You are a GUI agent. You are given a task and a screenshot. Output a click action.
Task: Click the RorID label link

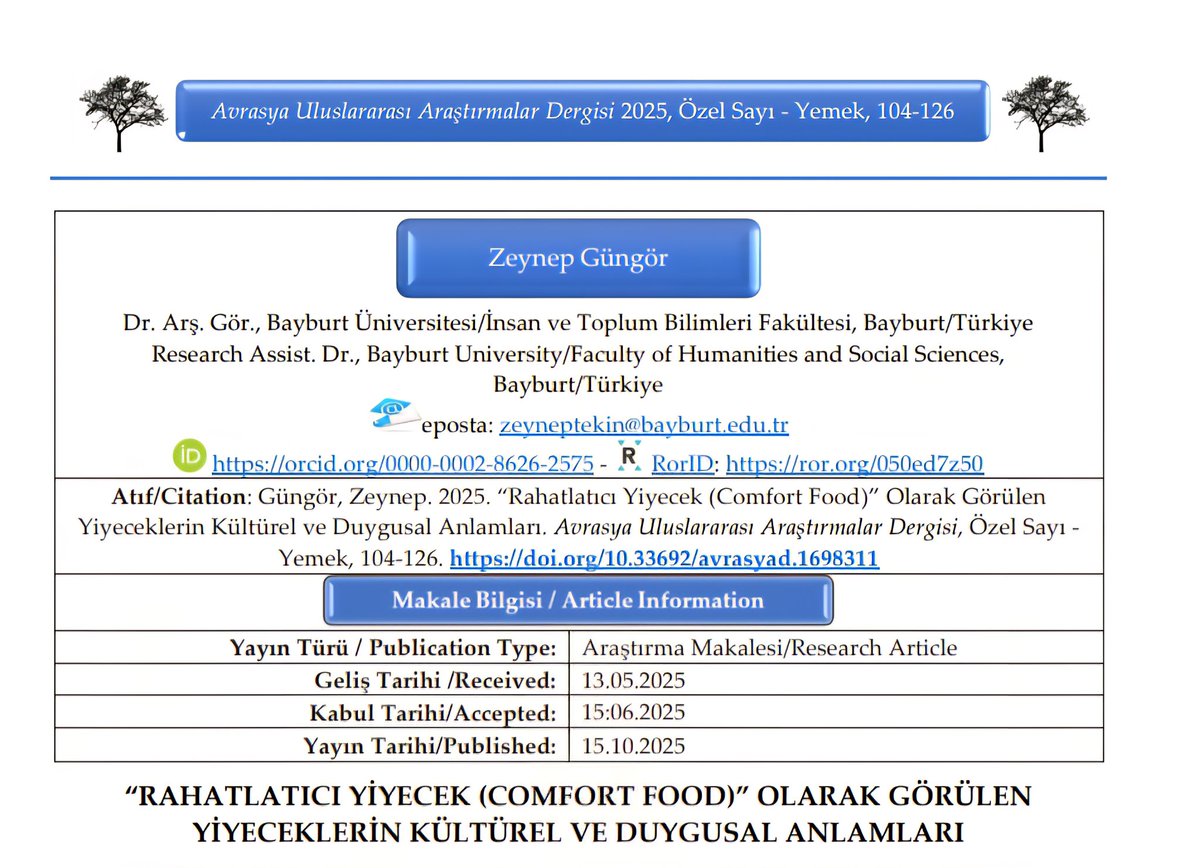tap(683, 463)
